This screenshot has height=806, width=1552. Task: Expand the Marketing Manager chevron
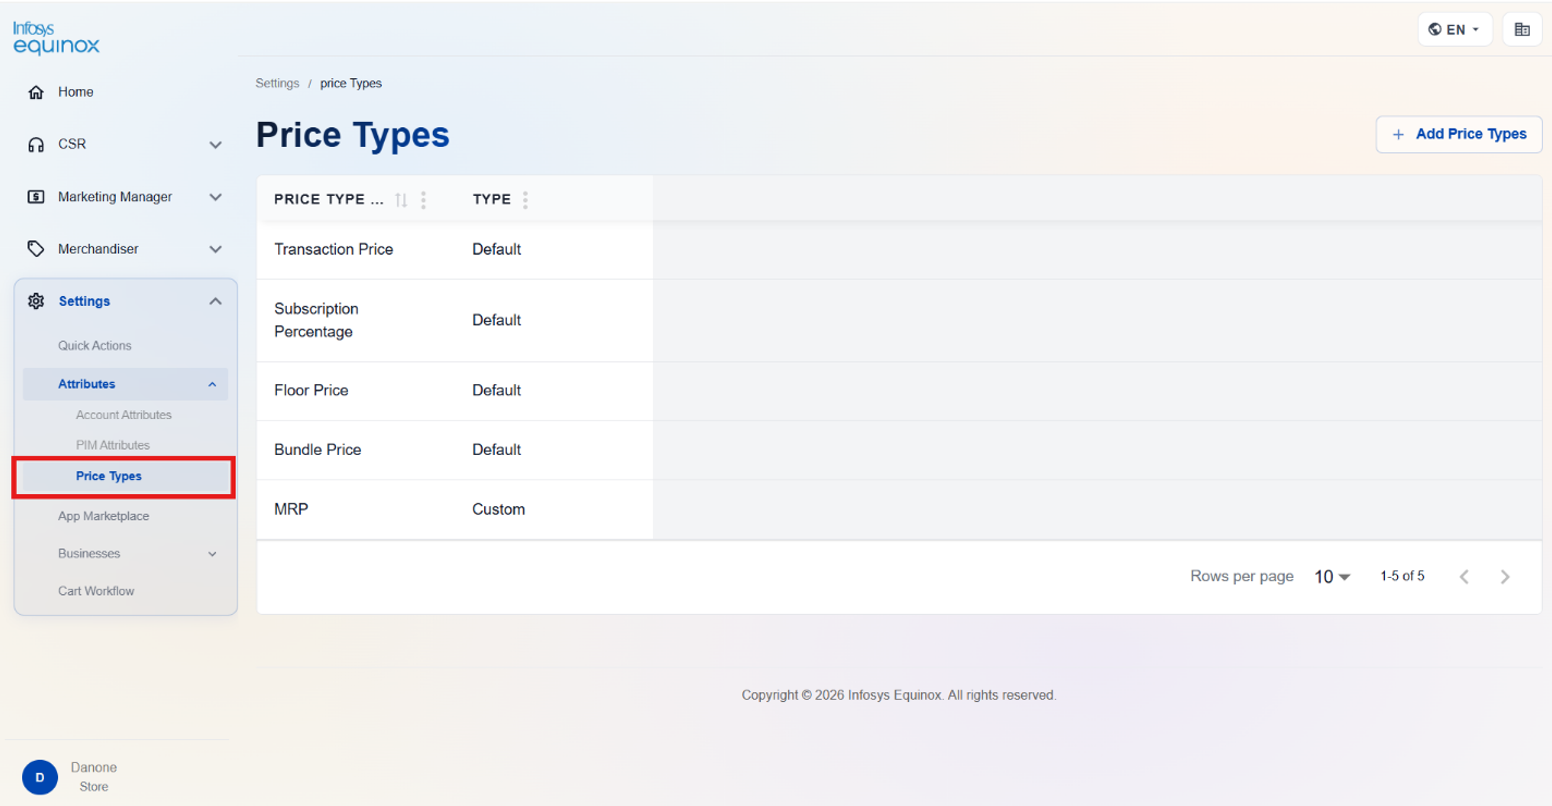click(x=215, y=197)
